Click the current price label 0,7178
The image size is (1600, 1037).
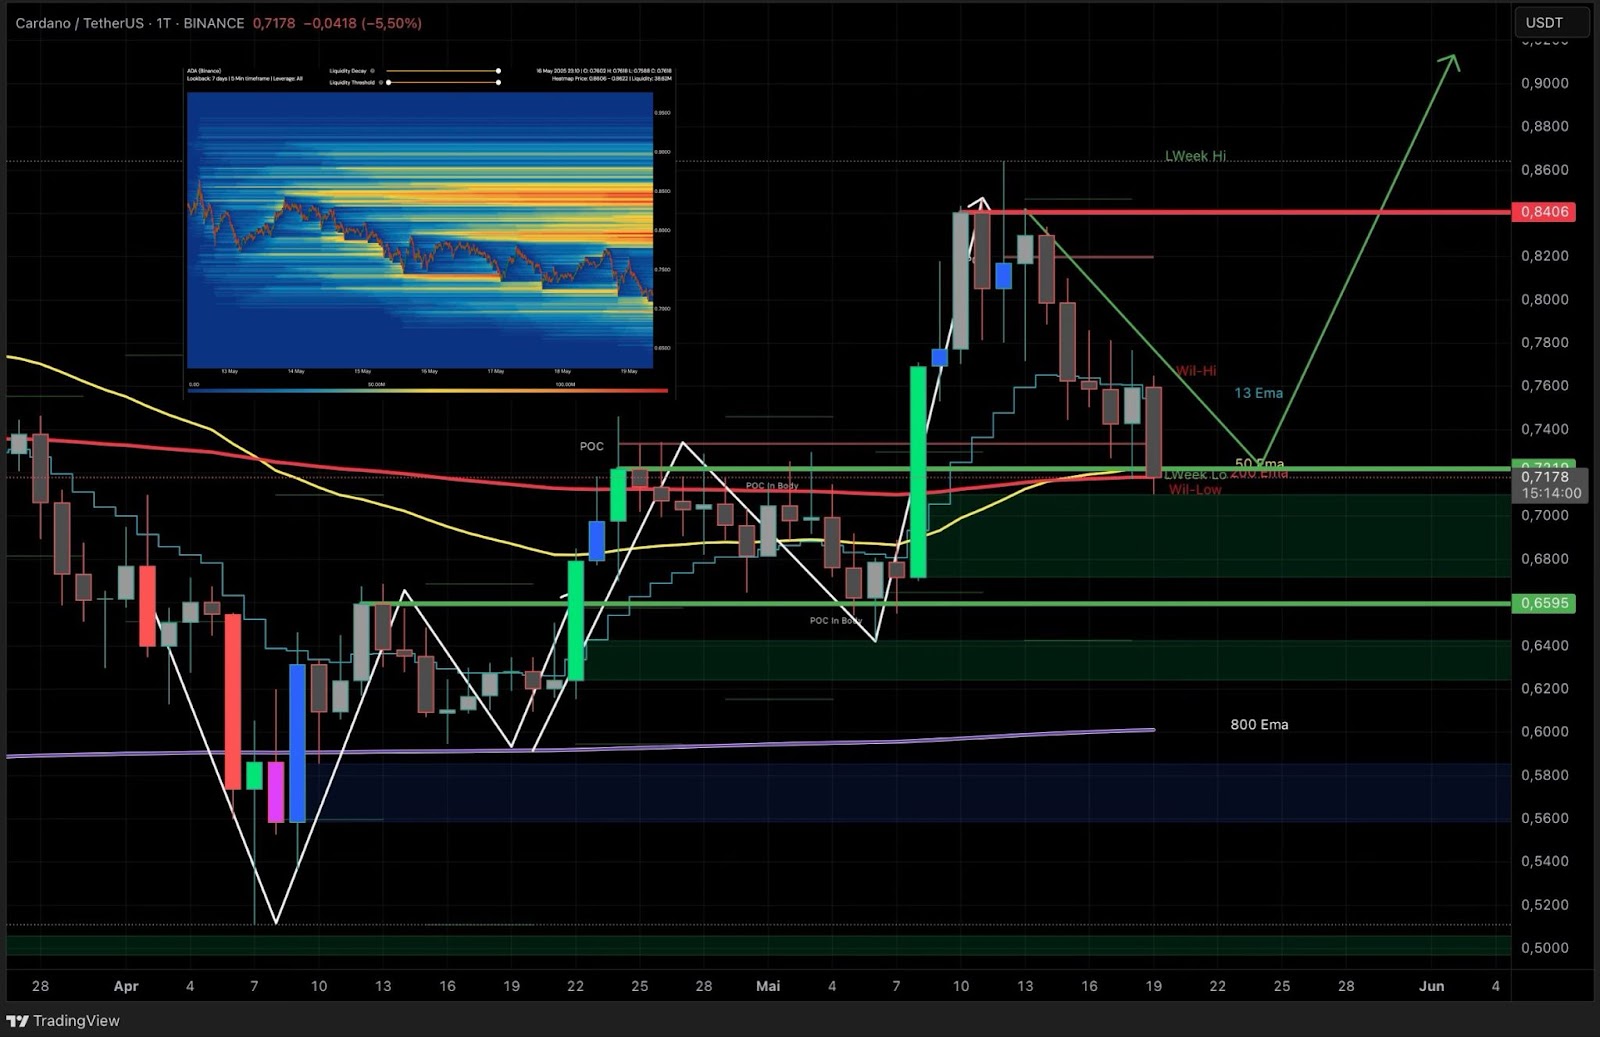tap(1545, 477)
